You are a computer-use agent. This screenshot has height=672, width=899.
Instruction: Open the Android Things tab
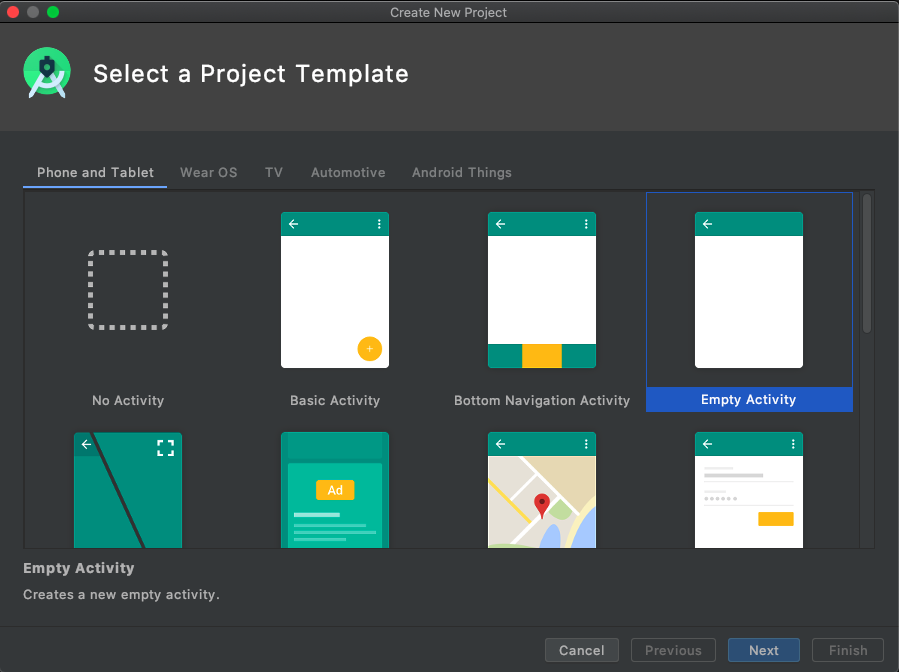pos(462,173)
